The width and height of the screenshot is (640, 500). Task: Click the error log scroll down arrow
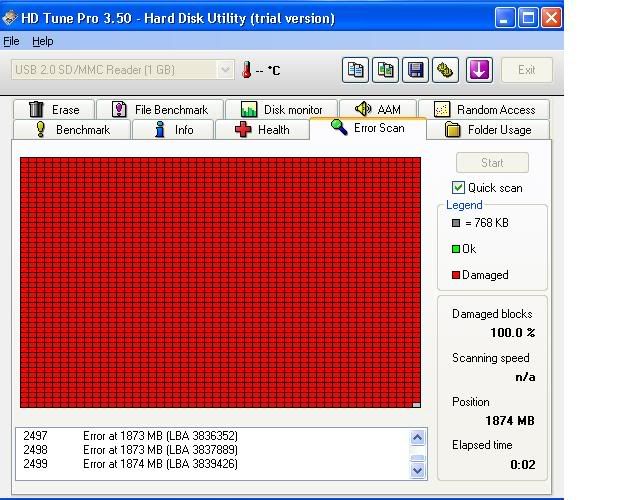417,471
